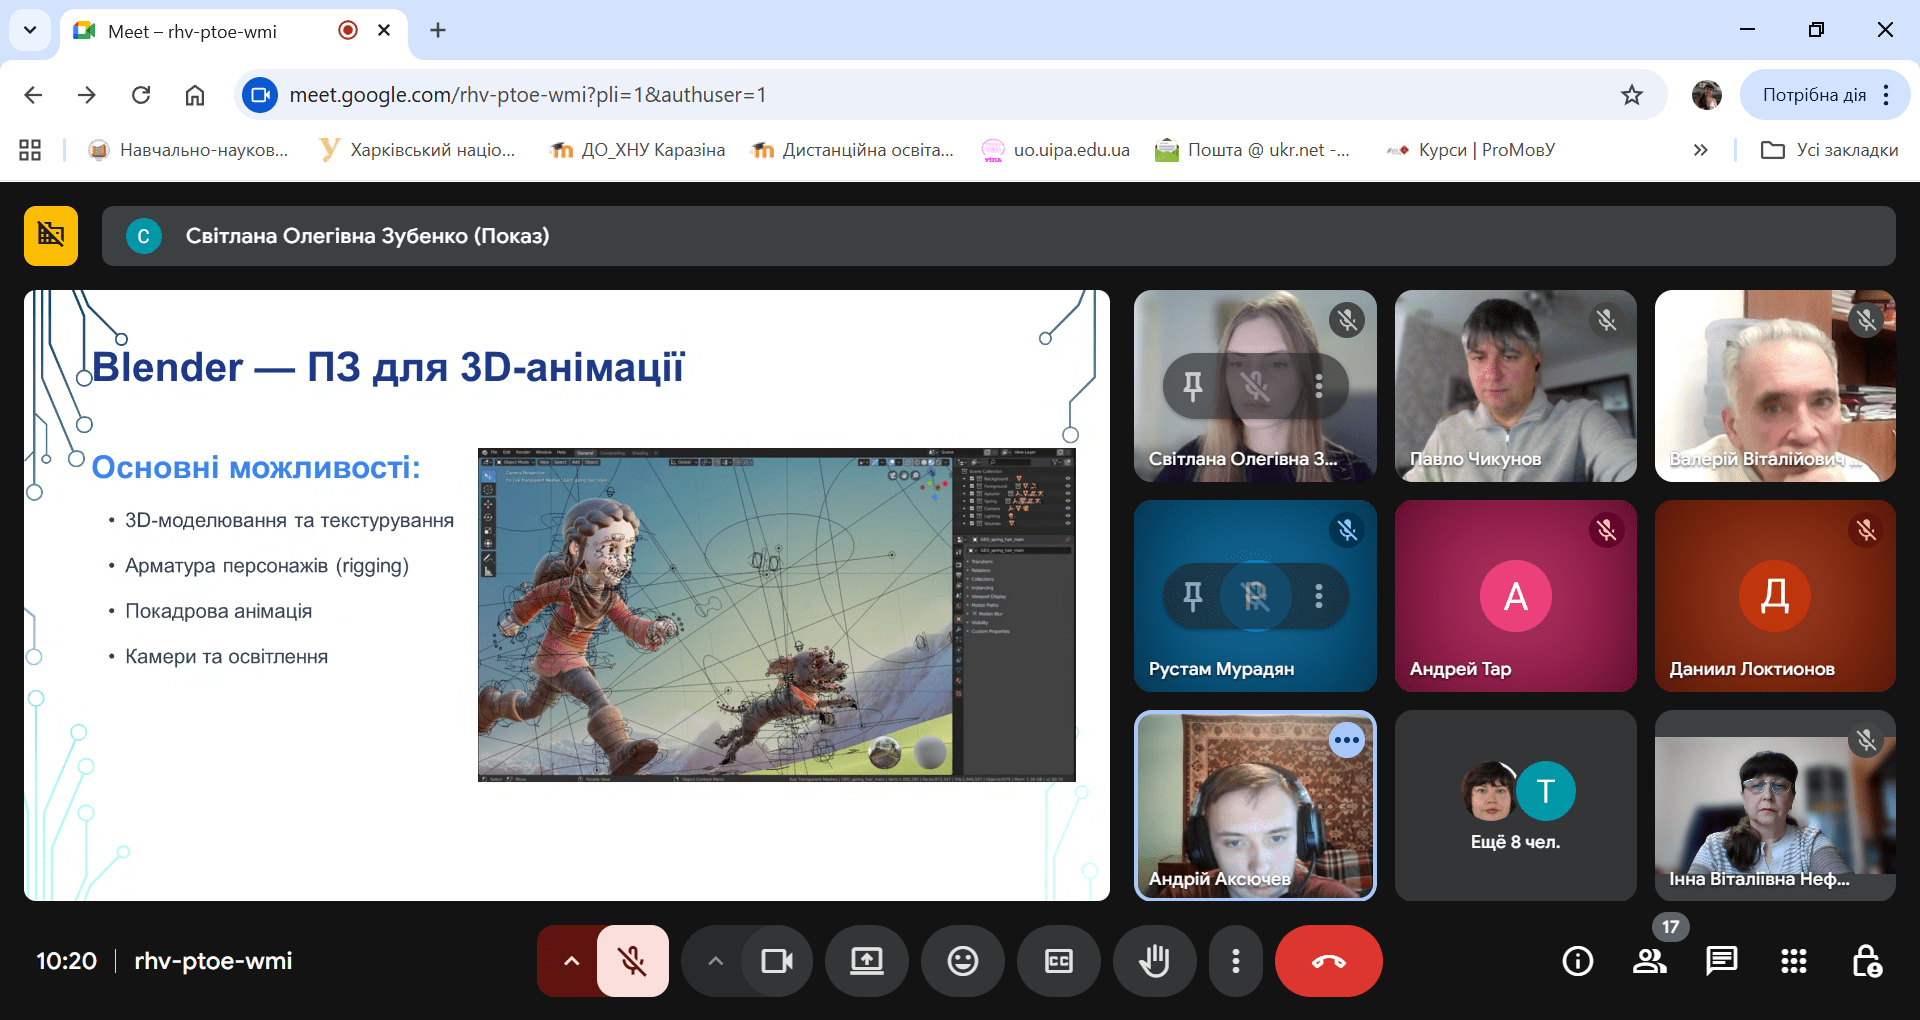Viewport: 1920px width, 1020px height.
Task: Click the Ещё 8 чел. participants tile
Action: (1515, 805)
